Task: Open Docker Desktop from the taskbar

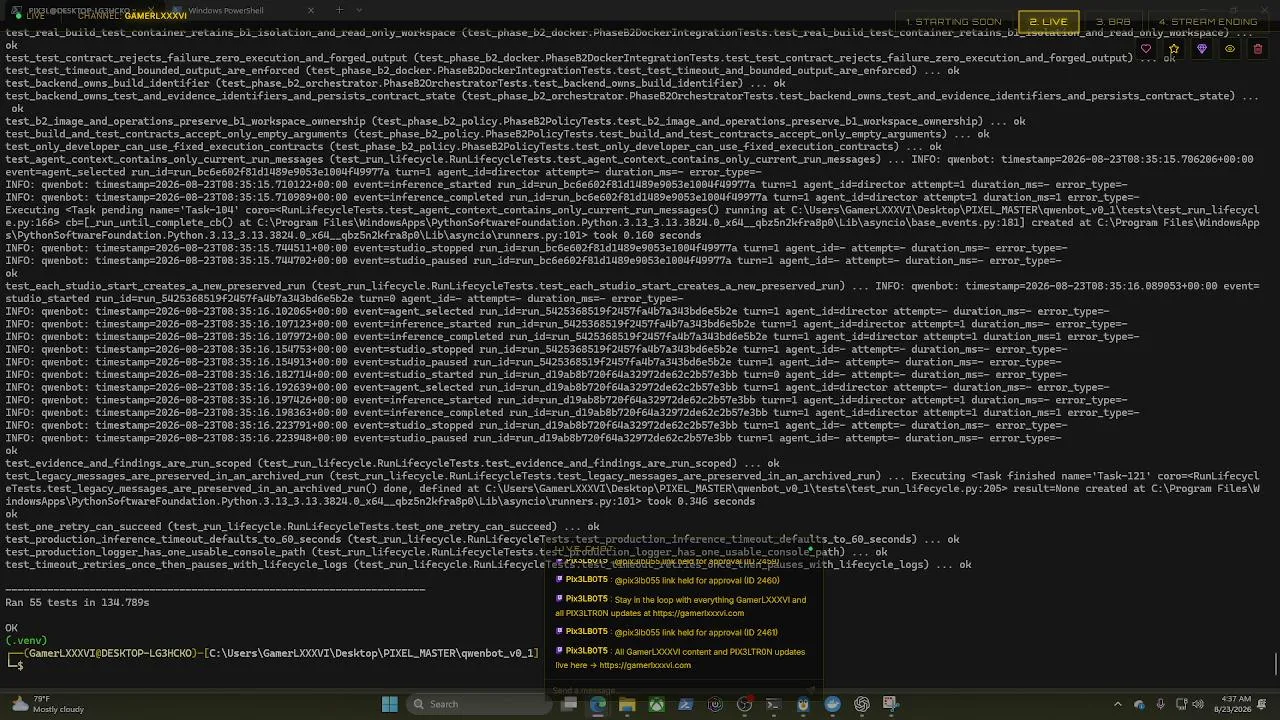Action: (832, 704)
